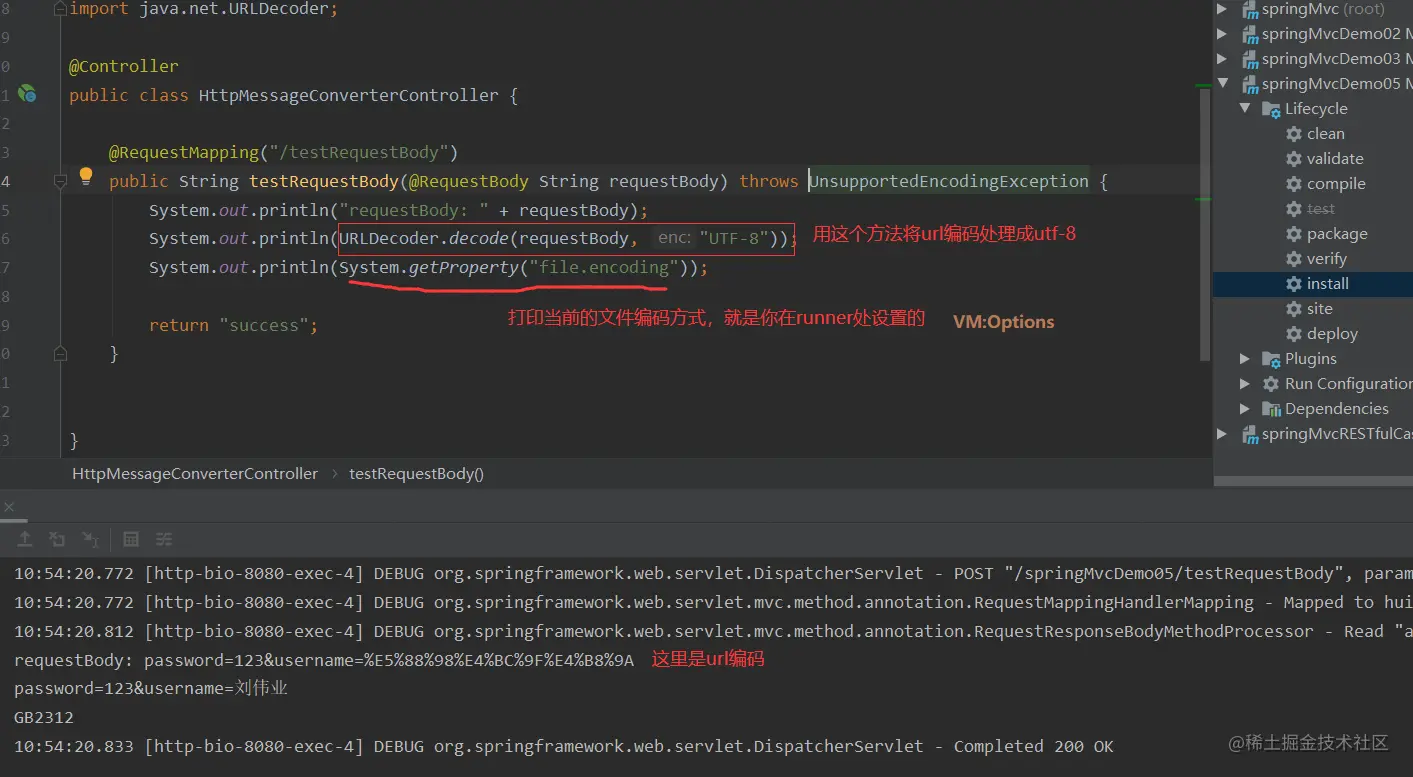
Task: Expand the Plugins node
Action: 1245,359
